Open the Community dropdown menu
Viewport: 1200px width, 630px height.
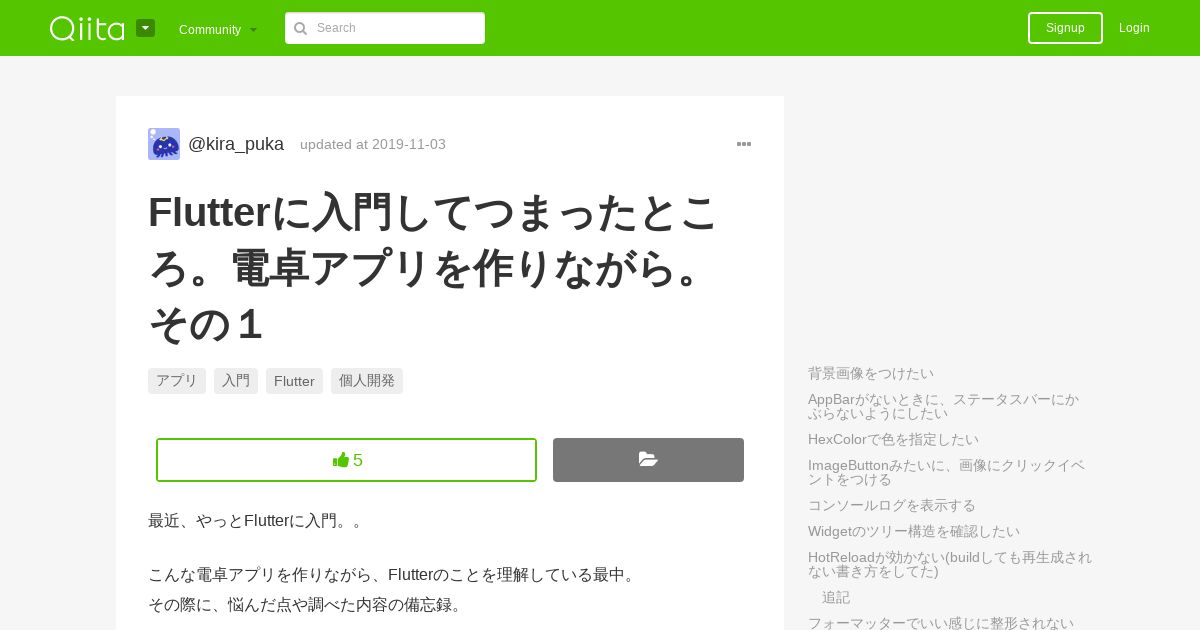tap(218, 29)
